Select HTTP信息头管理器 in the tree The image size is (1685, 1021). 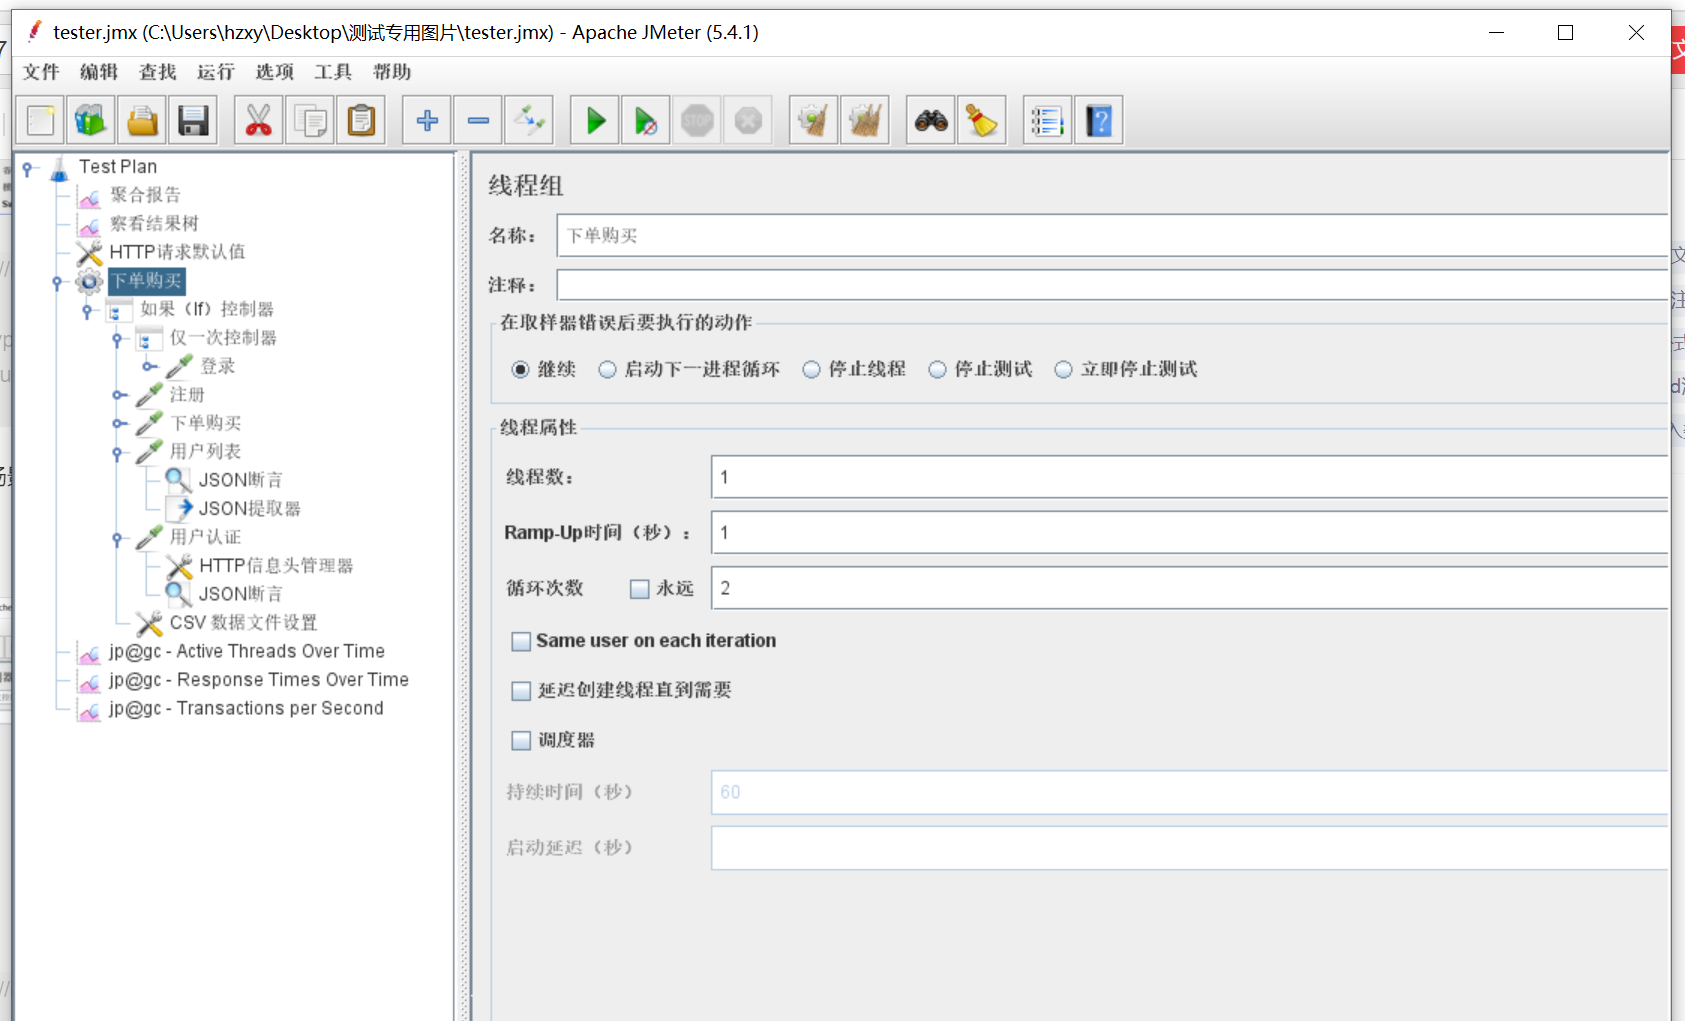[x=276, y=566]
